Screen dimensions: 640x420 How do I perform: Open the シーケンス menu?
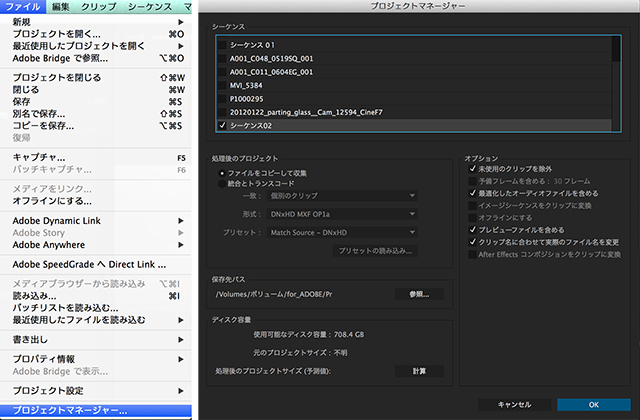(150, 7)
